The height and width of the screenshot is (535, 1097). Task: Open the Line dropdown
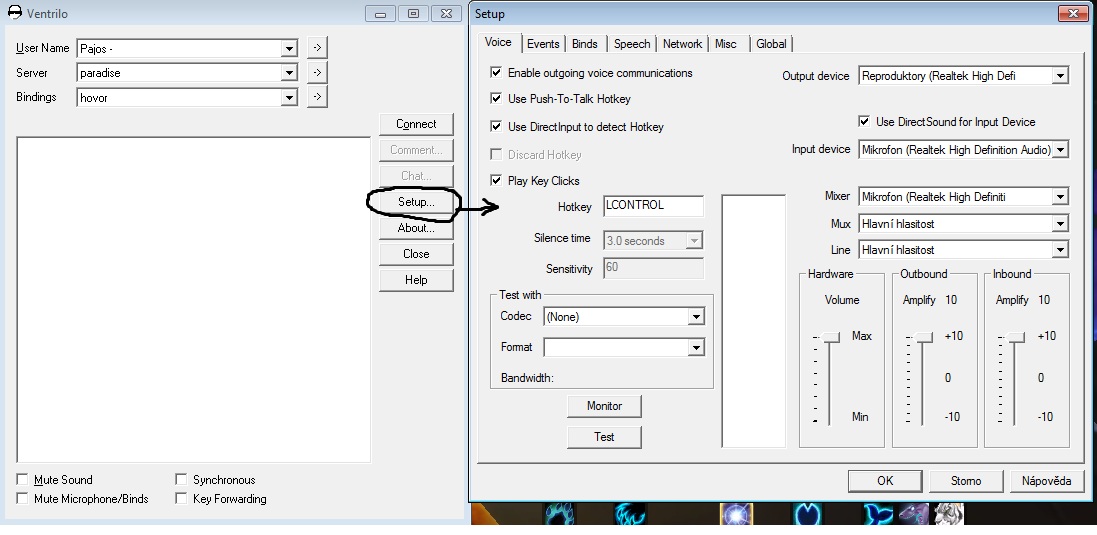click(1060, 250)
